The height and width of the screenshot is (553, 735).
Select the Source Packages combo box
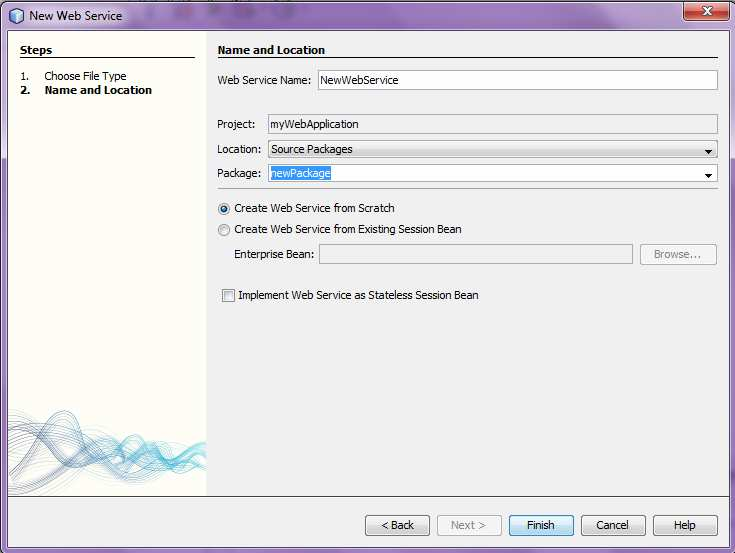[493, 149]
